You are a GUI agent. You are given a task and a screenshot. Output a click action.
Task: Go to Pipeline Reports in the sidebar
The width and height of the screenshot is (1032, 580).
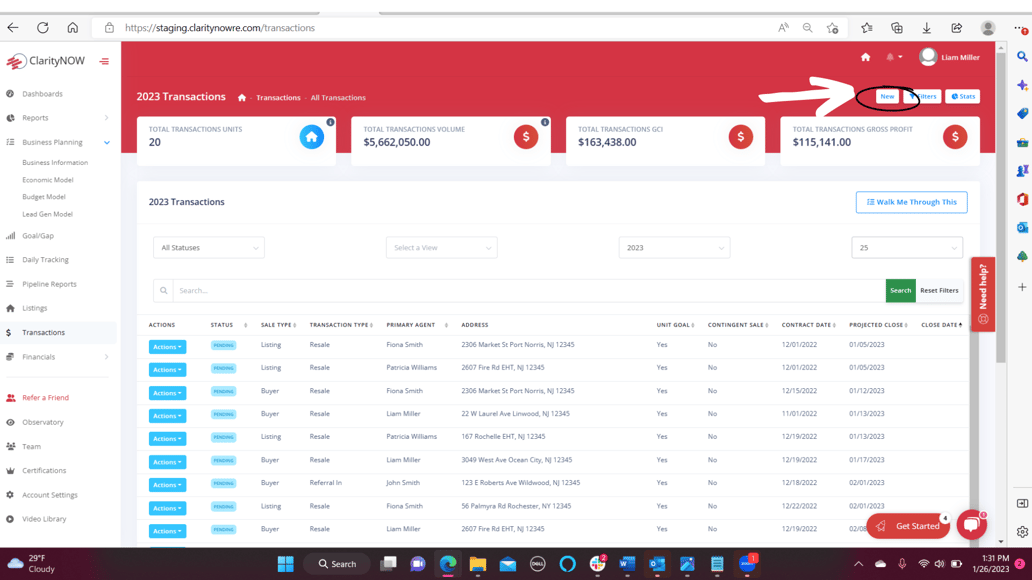(49, 284)
